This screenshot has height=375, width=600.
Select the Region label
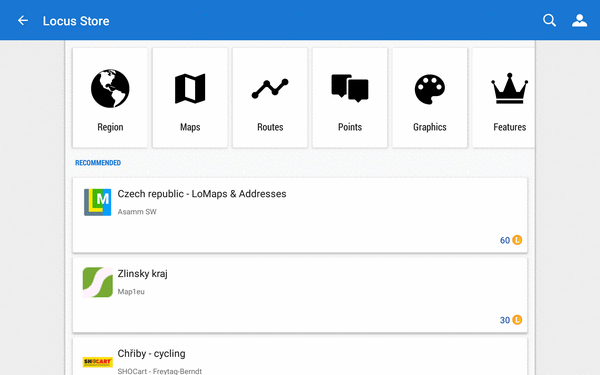(x=110, y=127)
